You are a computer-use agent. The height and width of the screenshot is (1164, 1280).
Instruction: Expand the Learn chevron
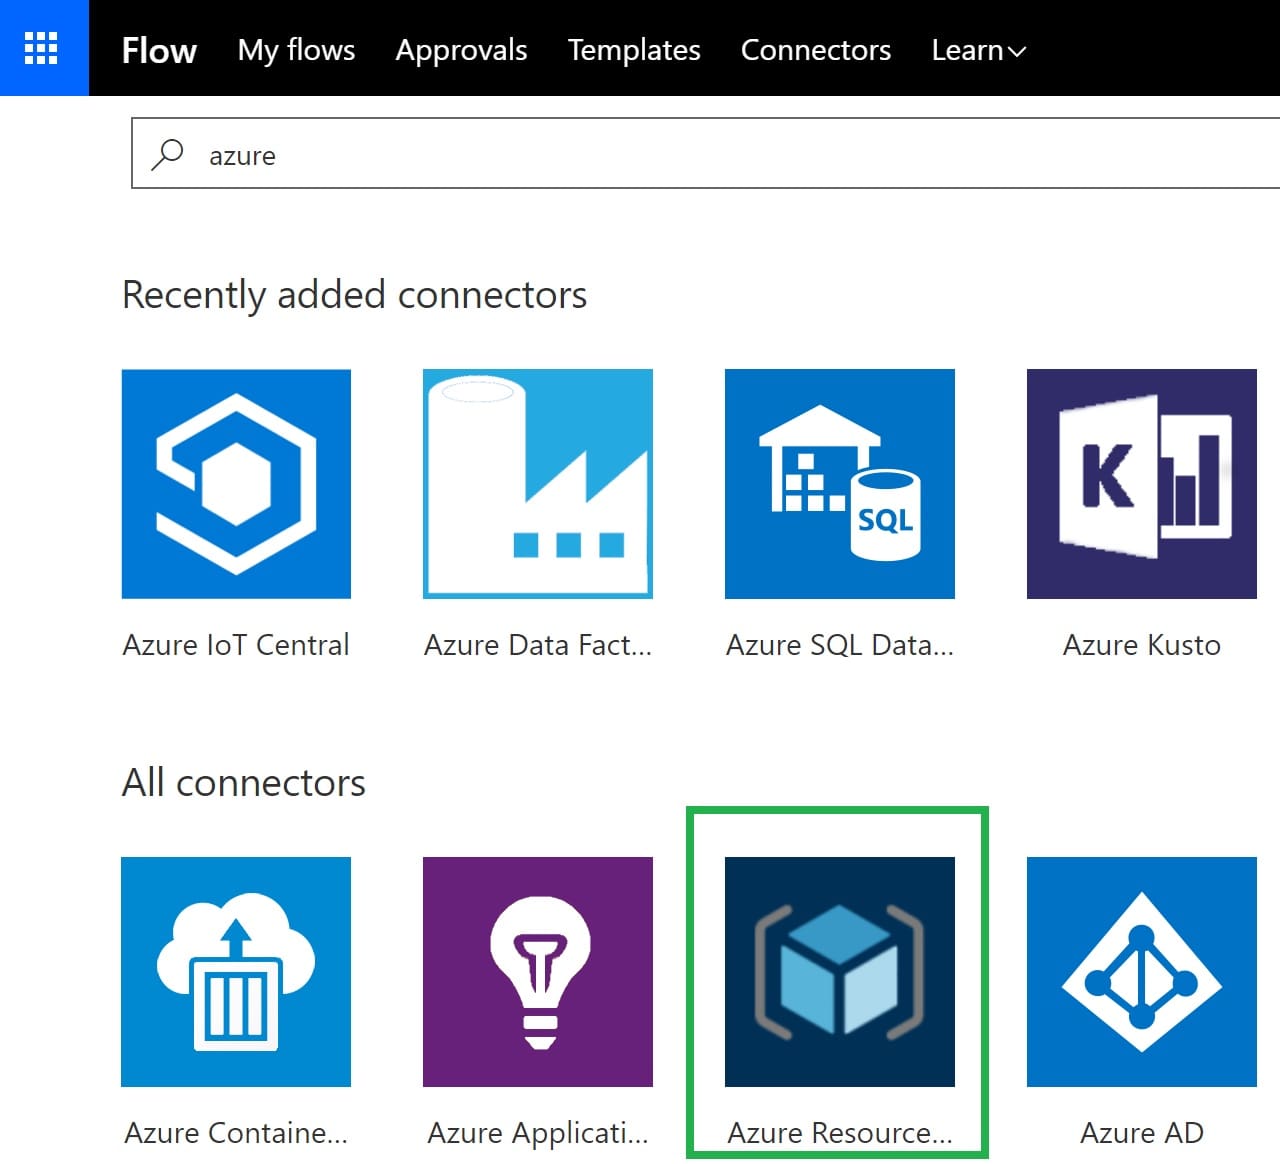[1016, 52]
